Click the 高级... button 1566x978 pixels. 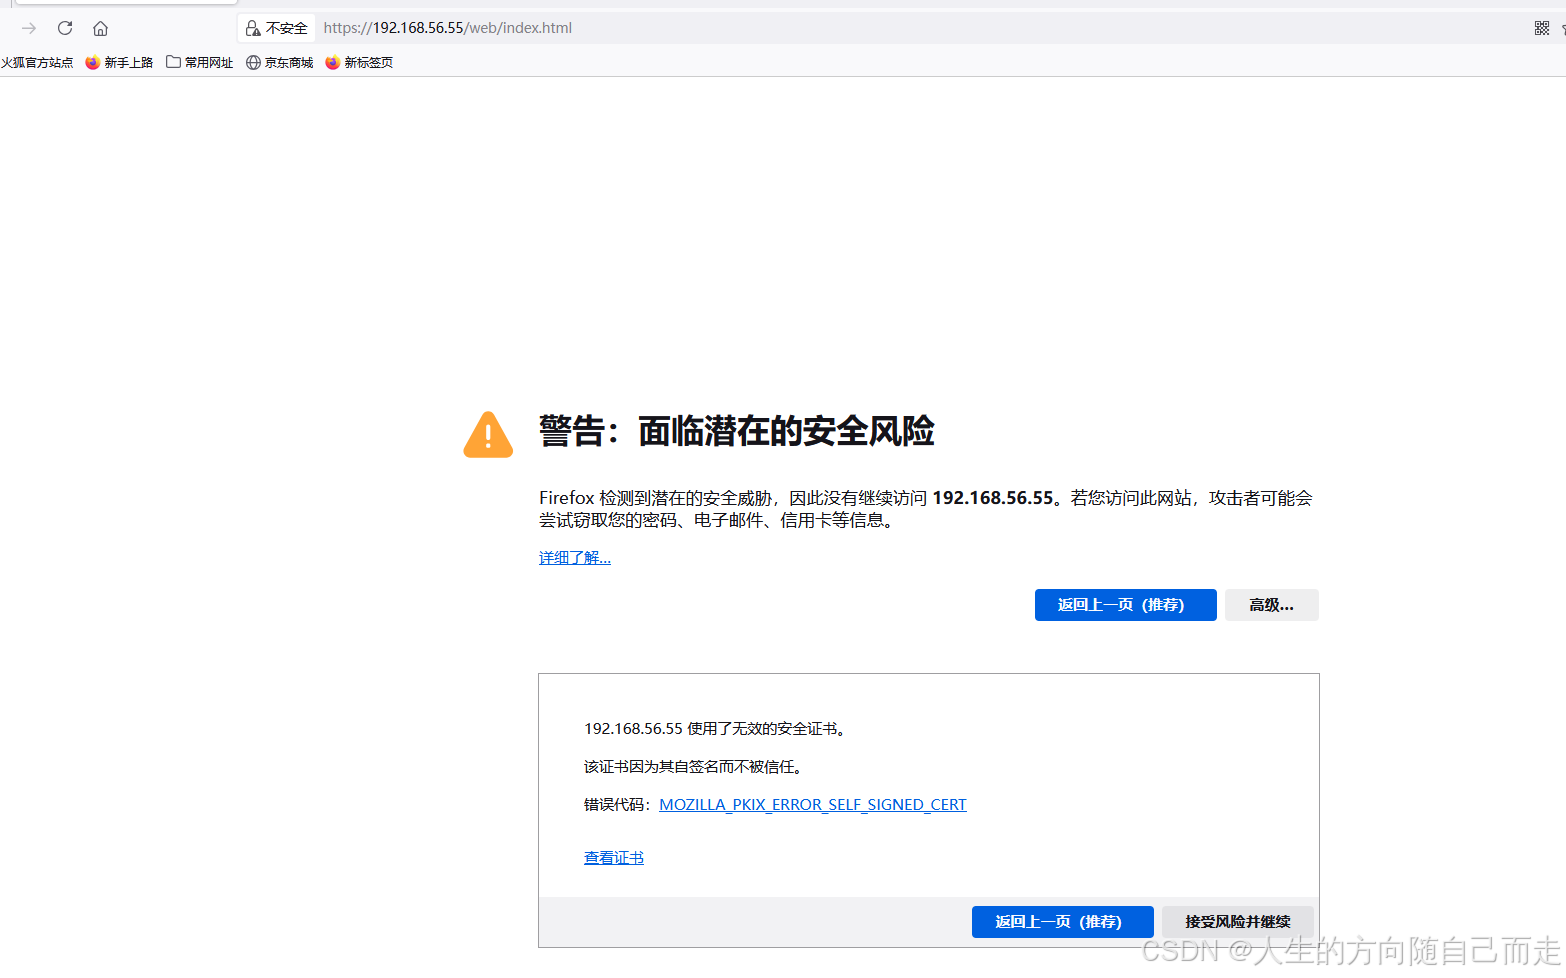point(1271,605)
